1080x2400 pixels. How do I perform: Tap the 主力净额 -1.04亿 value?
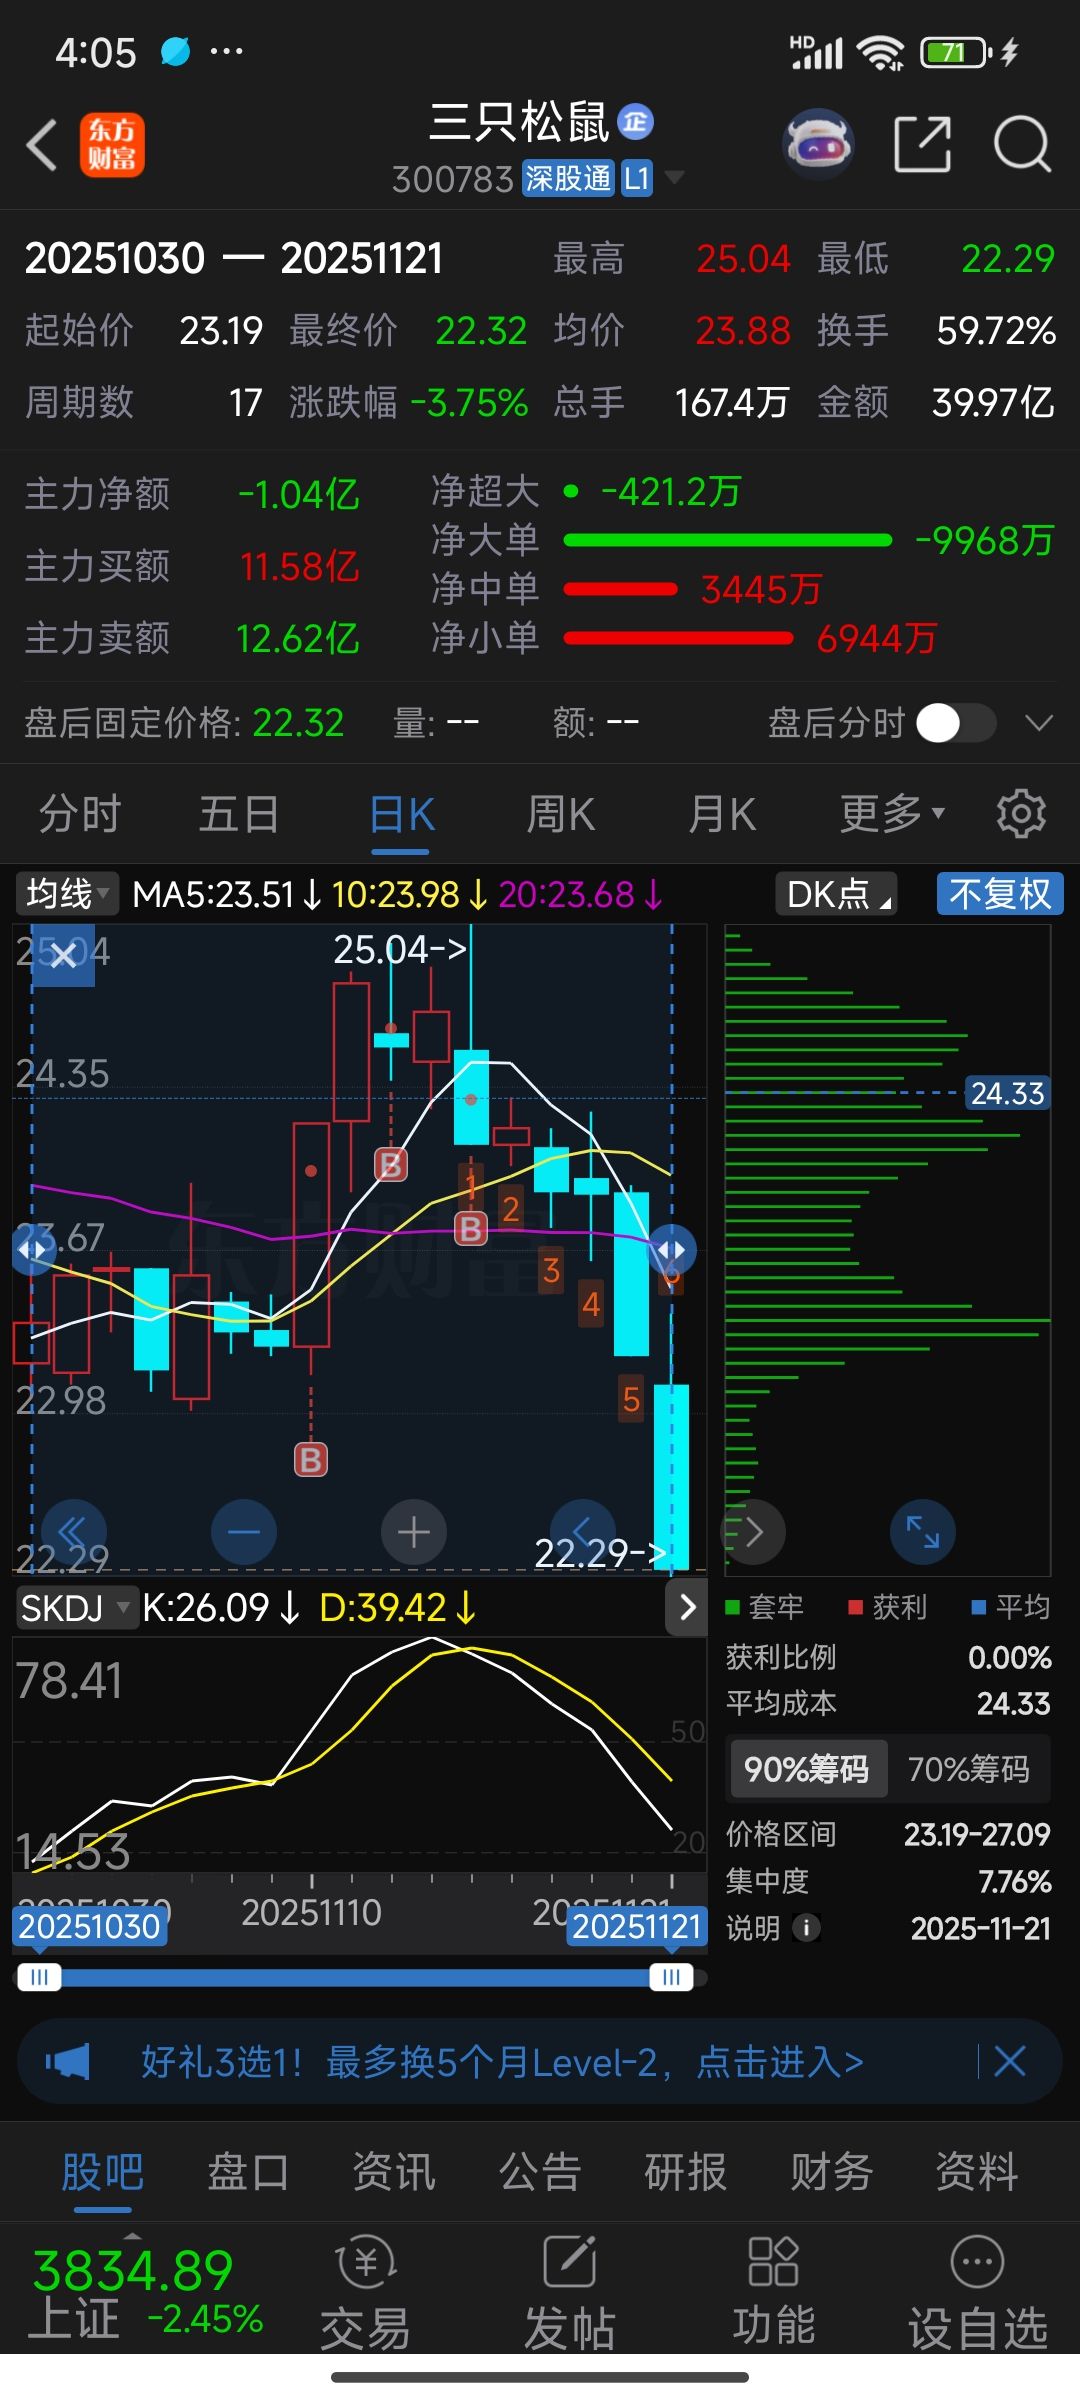(x=298, y=494)
